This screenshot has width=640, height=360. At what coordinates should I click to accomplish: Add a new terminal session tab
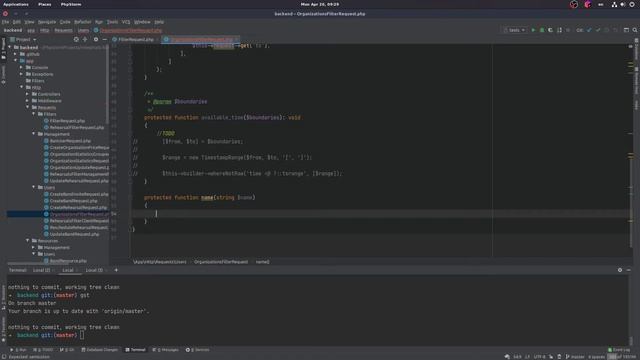116,270
